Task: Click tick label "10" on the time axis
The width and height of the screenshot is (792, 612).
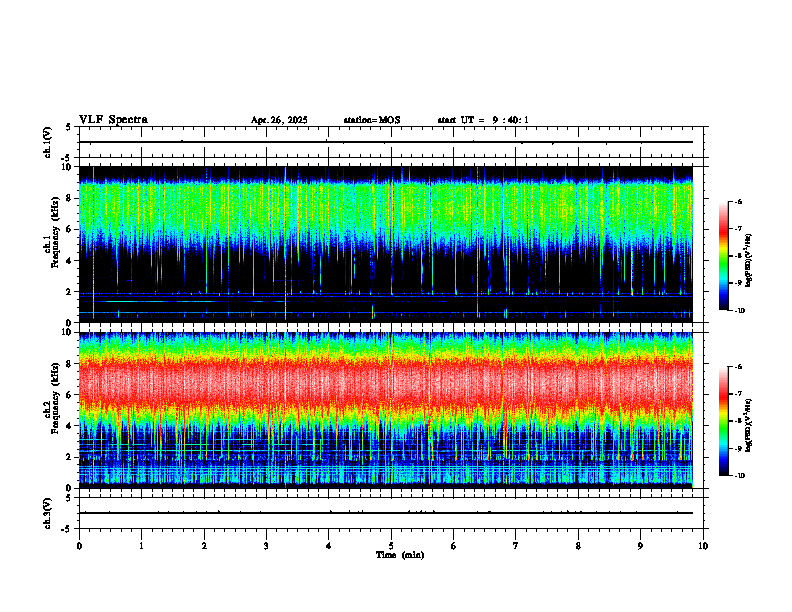Action: tap(703, 546)
